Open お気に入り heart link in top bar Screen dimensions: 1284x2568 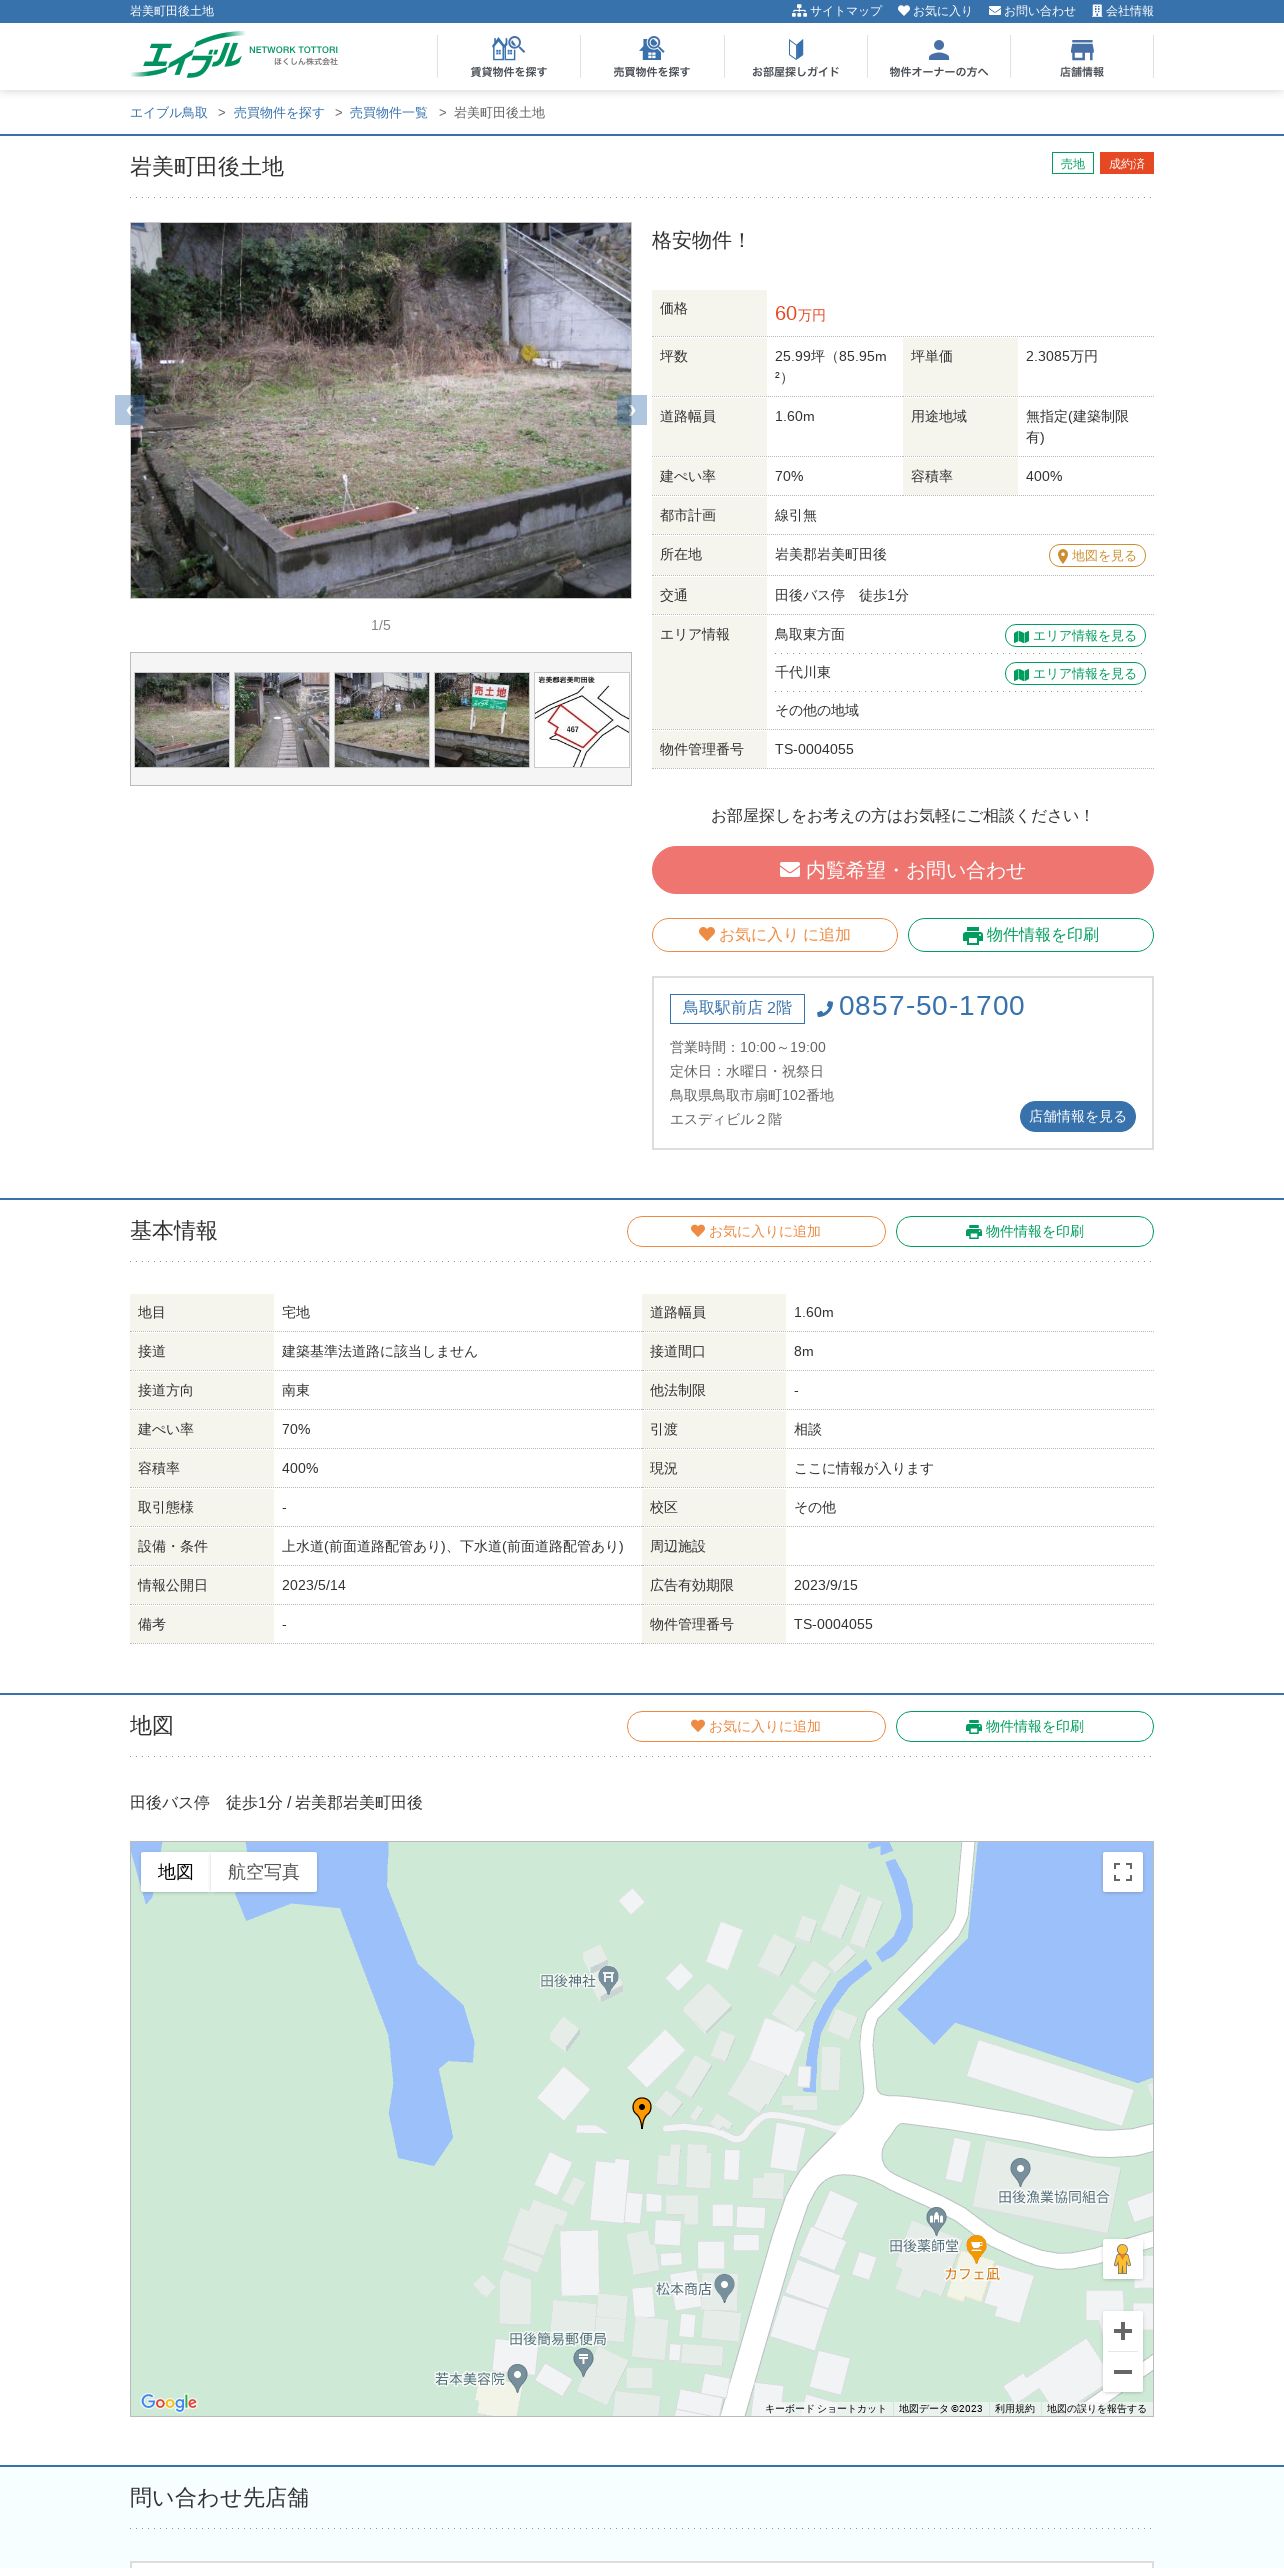935,11
